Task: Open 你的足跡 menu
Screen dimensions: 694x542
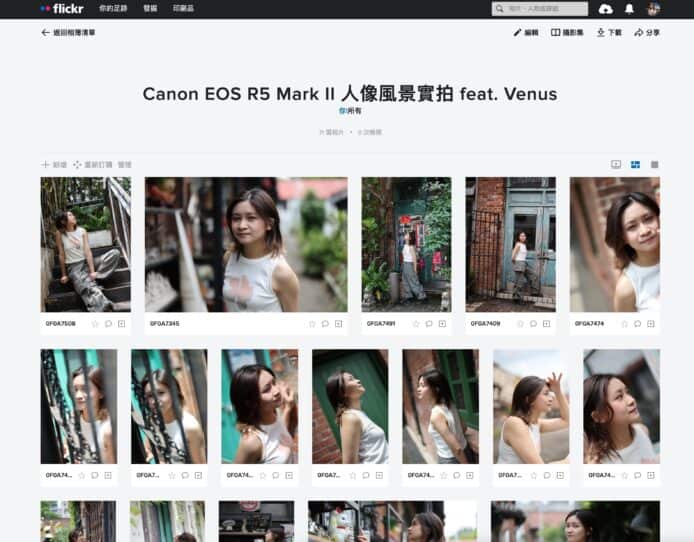Action: click(112, 9)
